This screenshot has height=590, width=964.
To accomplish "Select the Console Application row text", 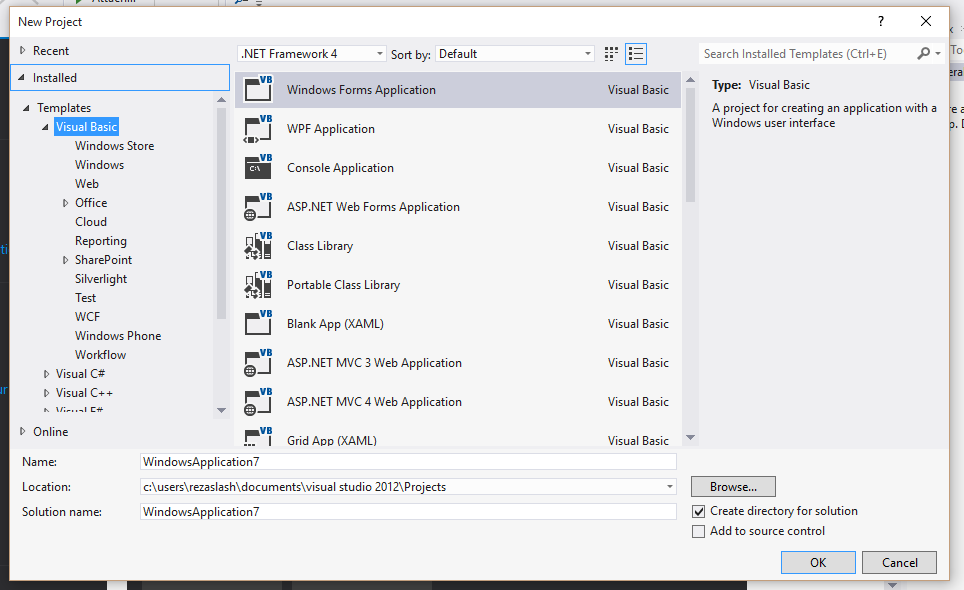I will click(x=340, y=168).
